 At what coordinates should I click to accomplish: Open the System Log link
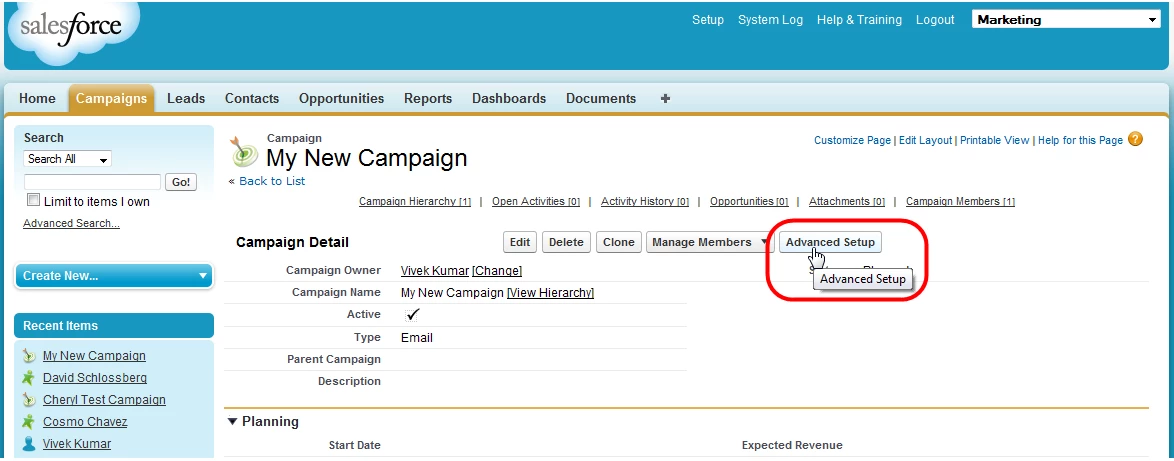click(770, 20)
